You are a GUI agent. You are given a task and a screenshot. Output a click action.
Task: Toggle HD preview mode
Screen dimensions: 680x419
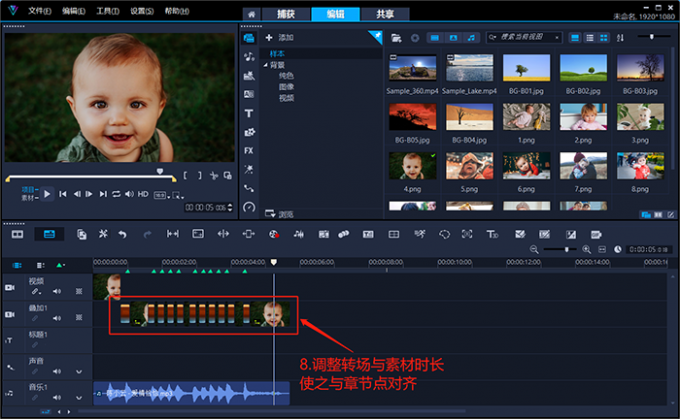pyautogui.click(x=143, y=193)
